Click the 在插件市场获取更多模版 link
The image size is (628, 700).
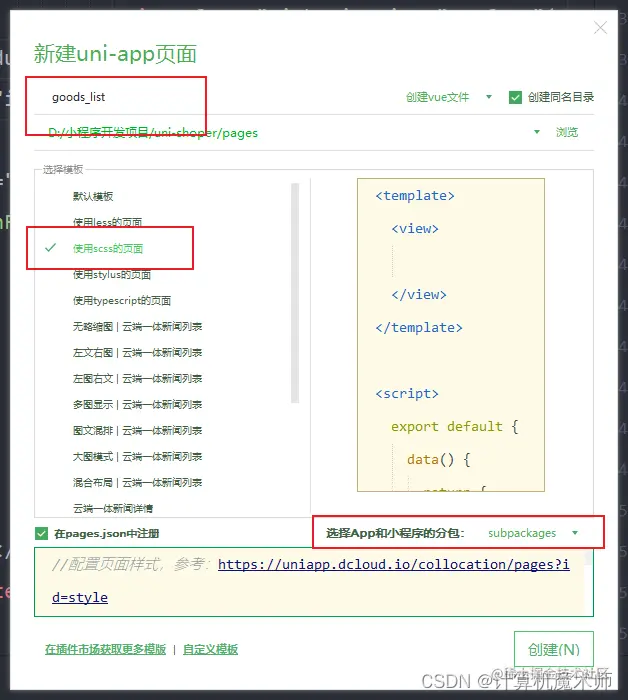pos(105,649)
